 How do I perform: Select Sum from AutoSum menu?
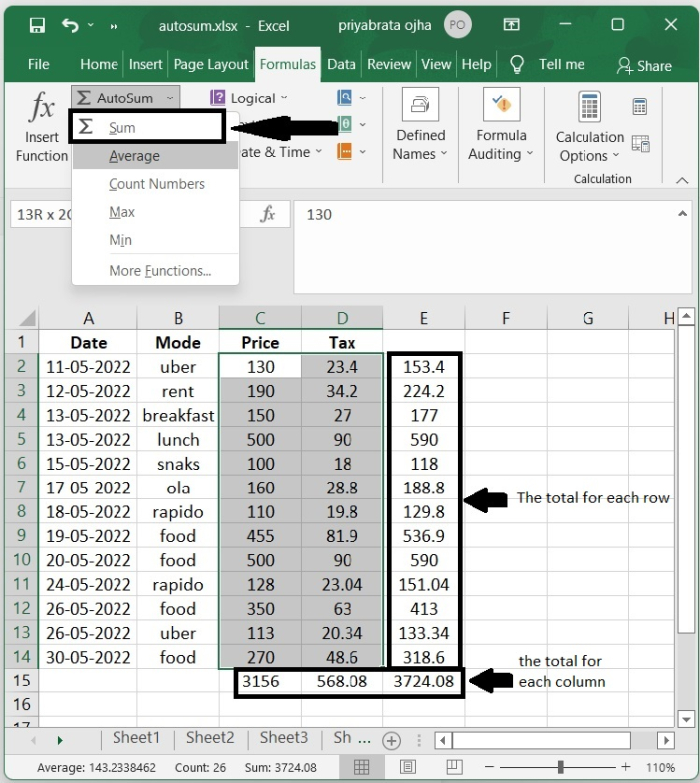click(122, 128)
